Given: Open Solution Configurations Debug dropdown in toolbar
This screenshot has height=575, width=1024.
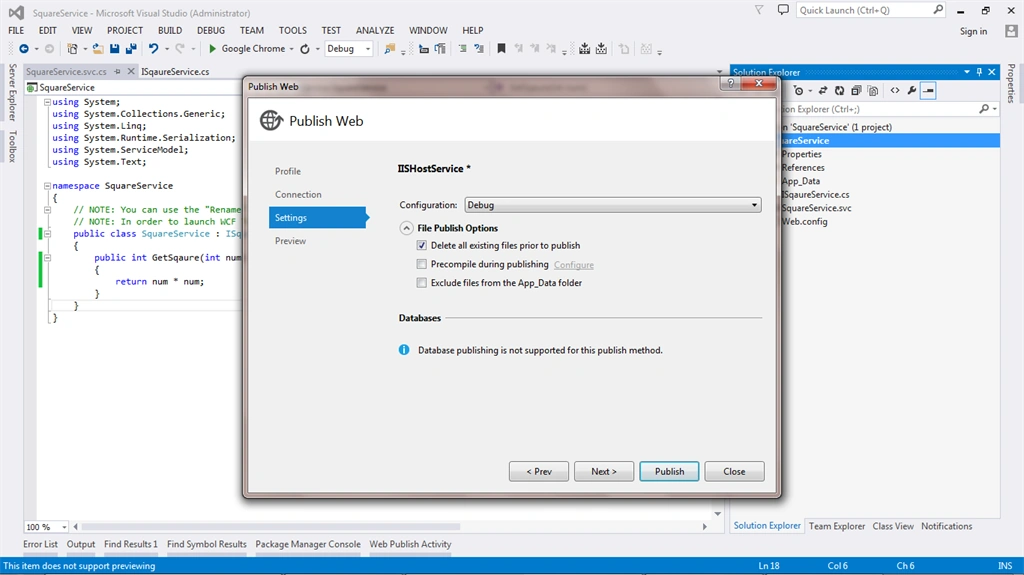Looking at the screenshot, I should 349,49.
